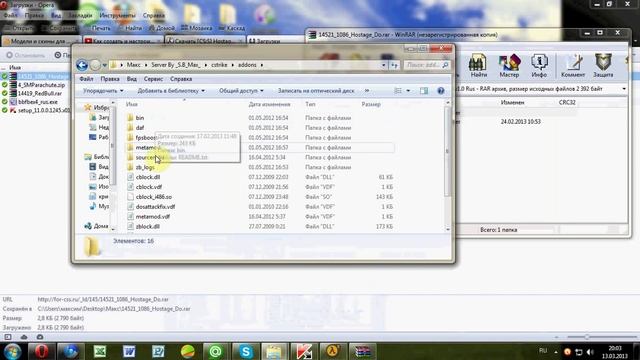Image resolution: width=640 pixels, height=360 pixels.
Task: Open Opera's Инструменты menu
Action: click(118, 16)
